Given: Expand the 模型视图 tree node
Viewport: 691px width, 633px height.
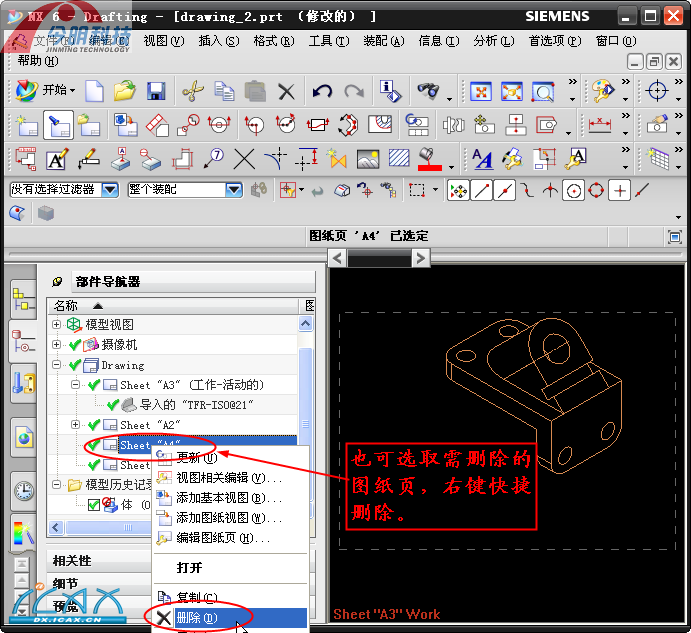Looking at the screenshot, I should (57, 325).
